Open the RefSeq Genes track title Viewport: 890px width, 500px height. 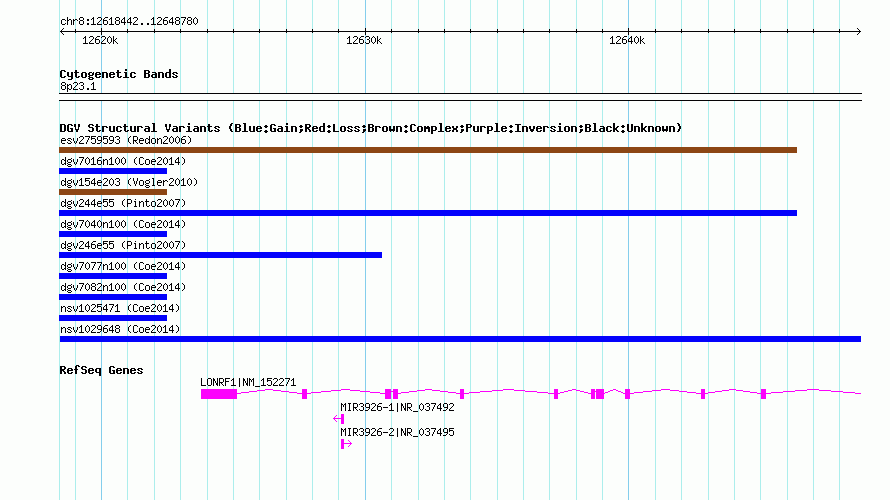coord(101,370)
